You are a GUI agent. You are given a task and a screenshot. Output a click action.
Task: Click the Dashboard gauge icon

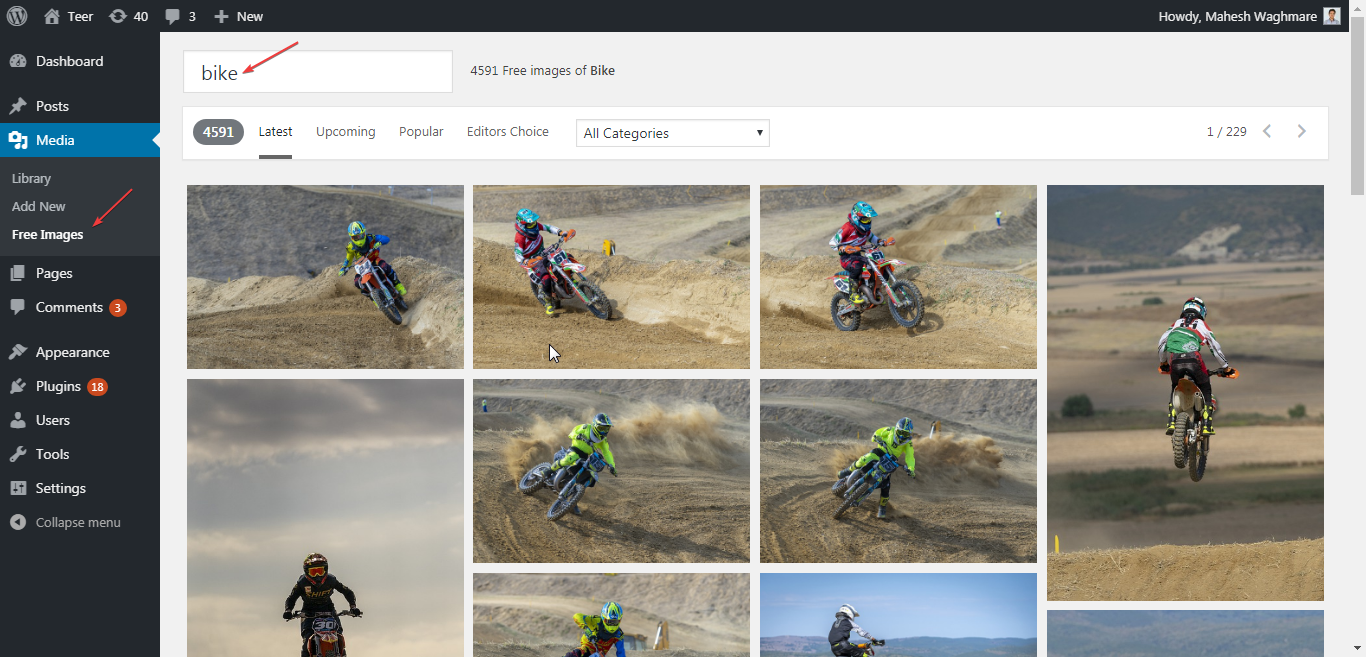(x=18, y=61)
